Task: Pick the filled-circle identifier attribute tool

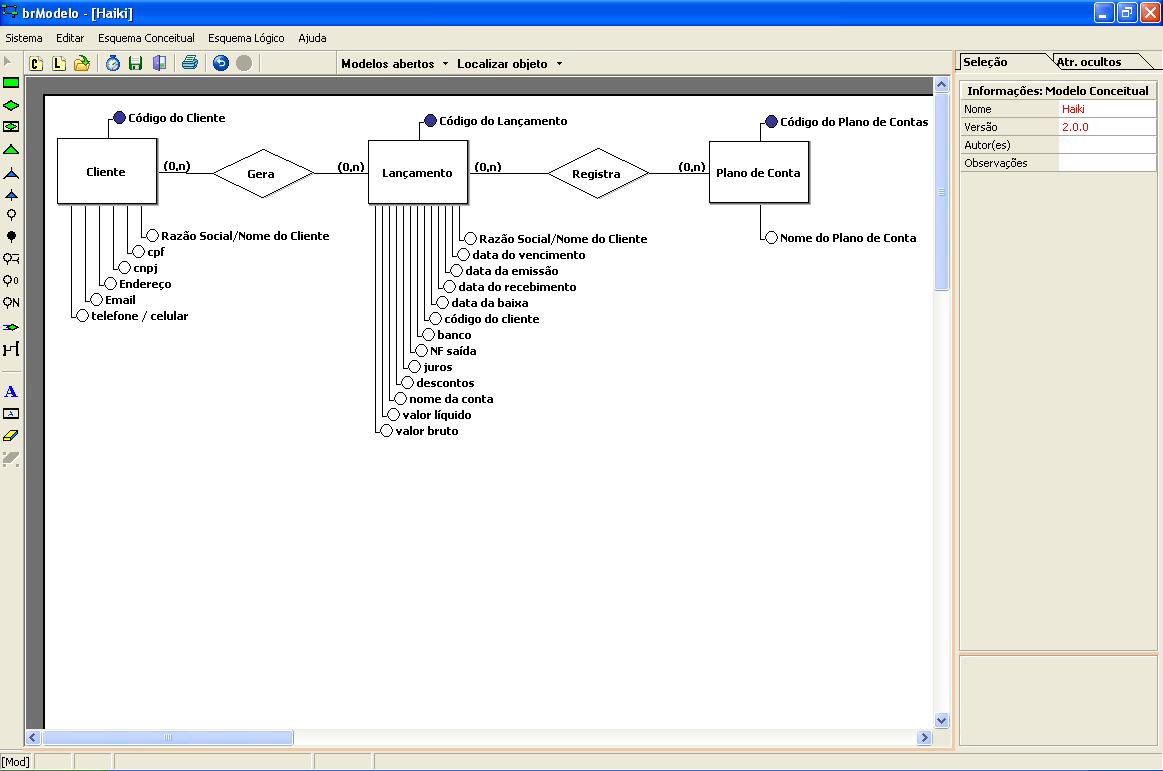Action: click(x=11, y=237)
